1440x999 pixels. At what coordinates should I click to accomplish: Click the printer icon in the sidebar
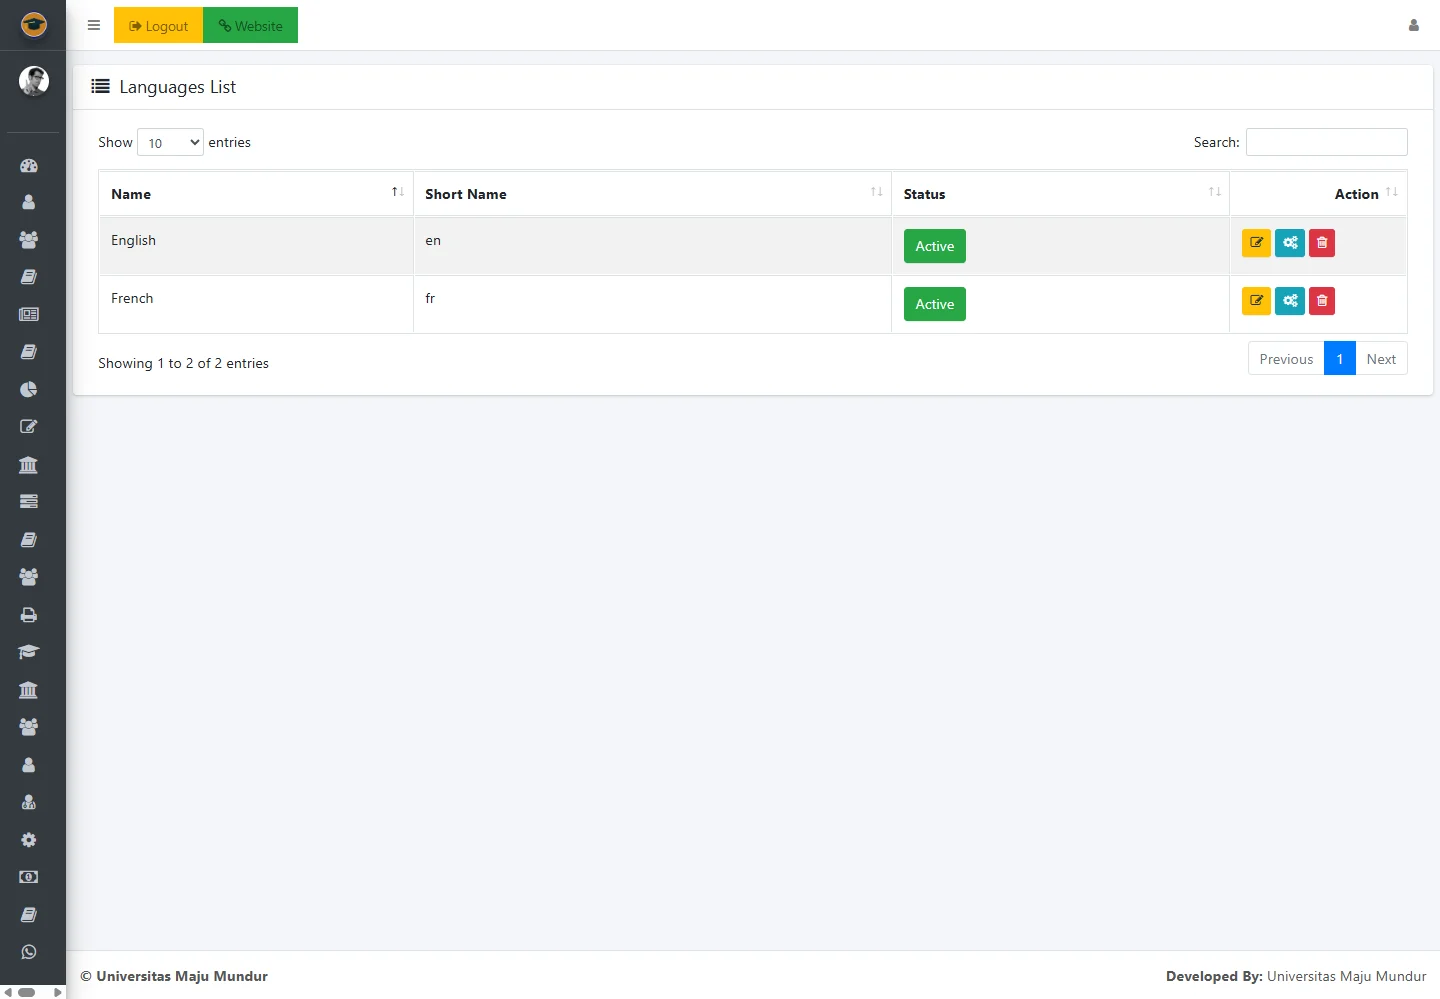[x=29, y=615]
